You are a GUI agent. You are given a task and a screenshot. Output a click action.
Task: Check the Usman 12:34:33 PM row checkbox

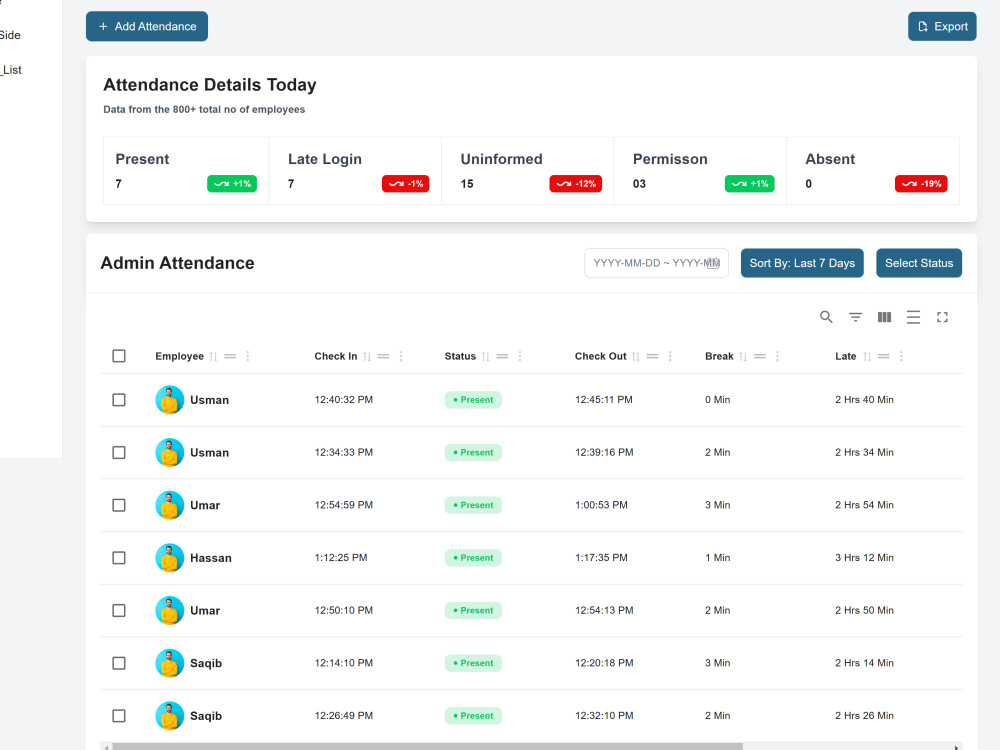click(x=119, y=453)
